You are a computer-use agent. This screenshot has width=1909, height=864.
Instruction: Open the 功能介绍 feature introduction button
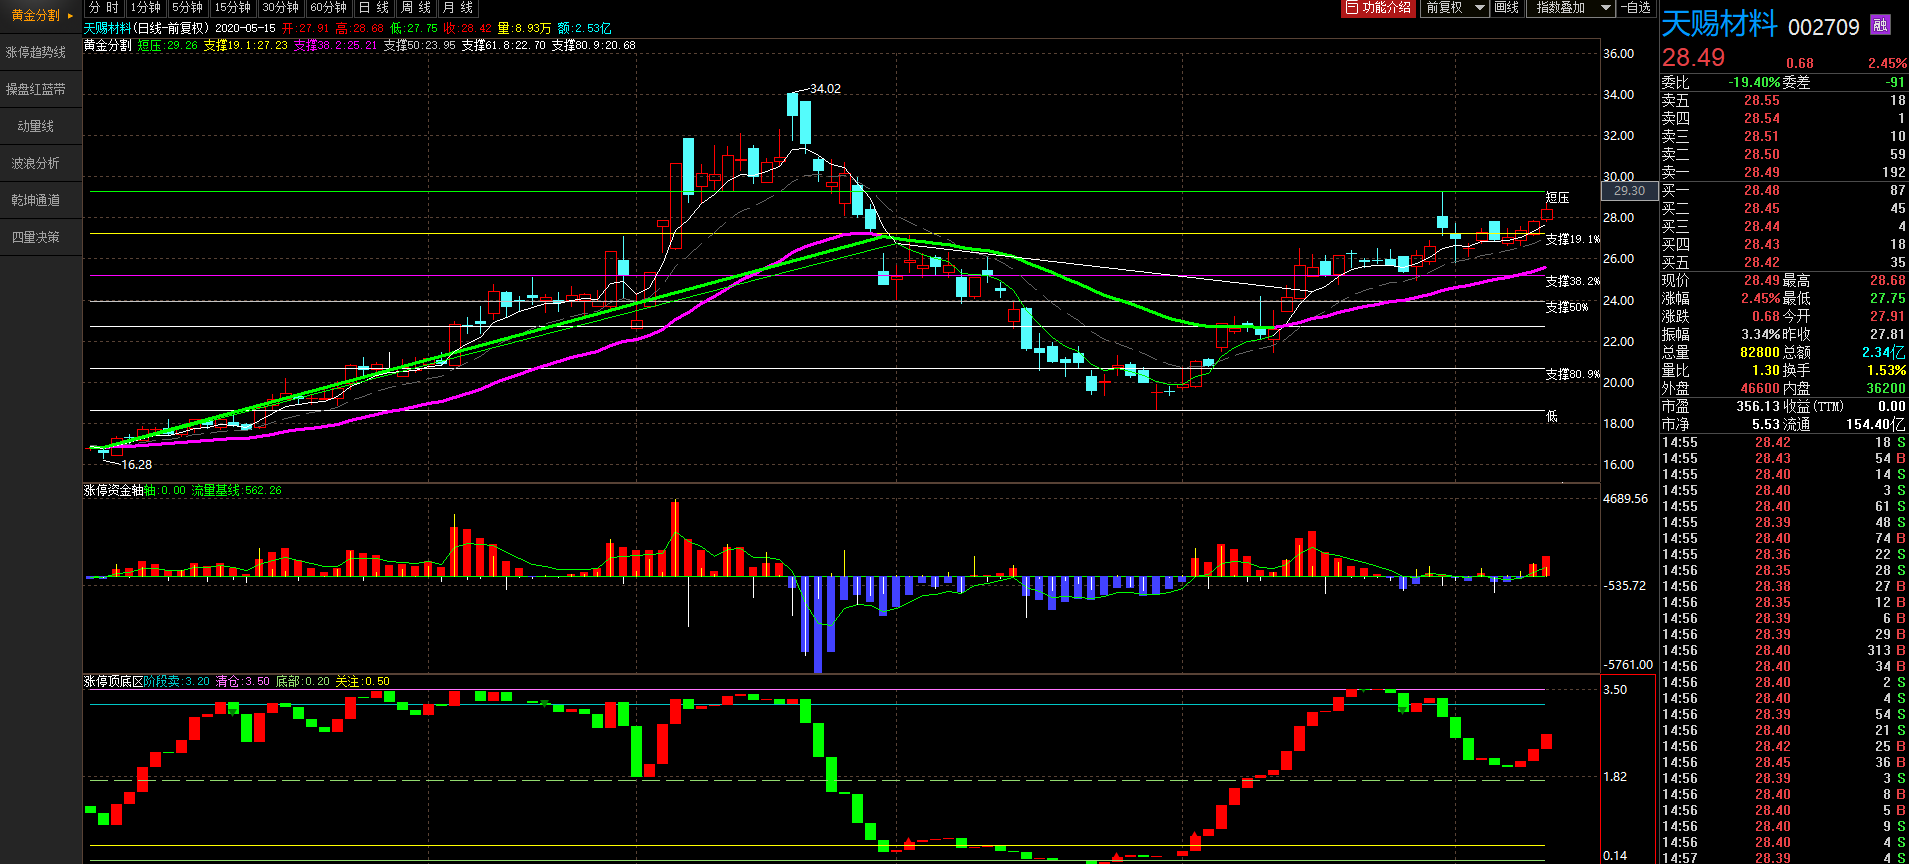click(1378, 8)
